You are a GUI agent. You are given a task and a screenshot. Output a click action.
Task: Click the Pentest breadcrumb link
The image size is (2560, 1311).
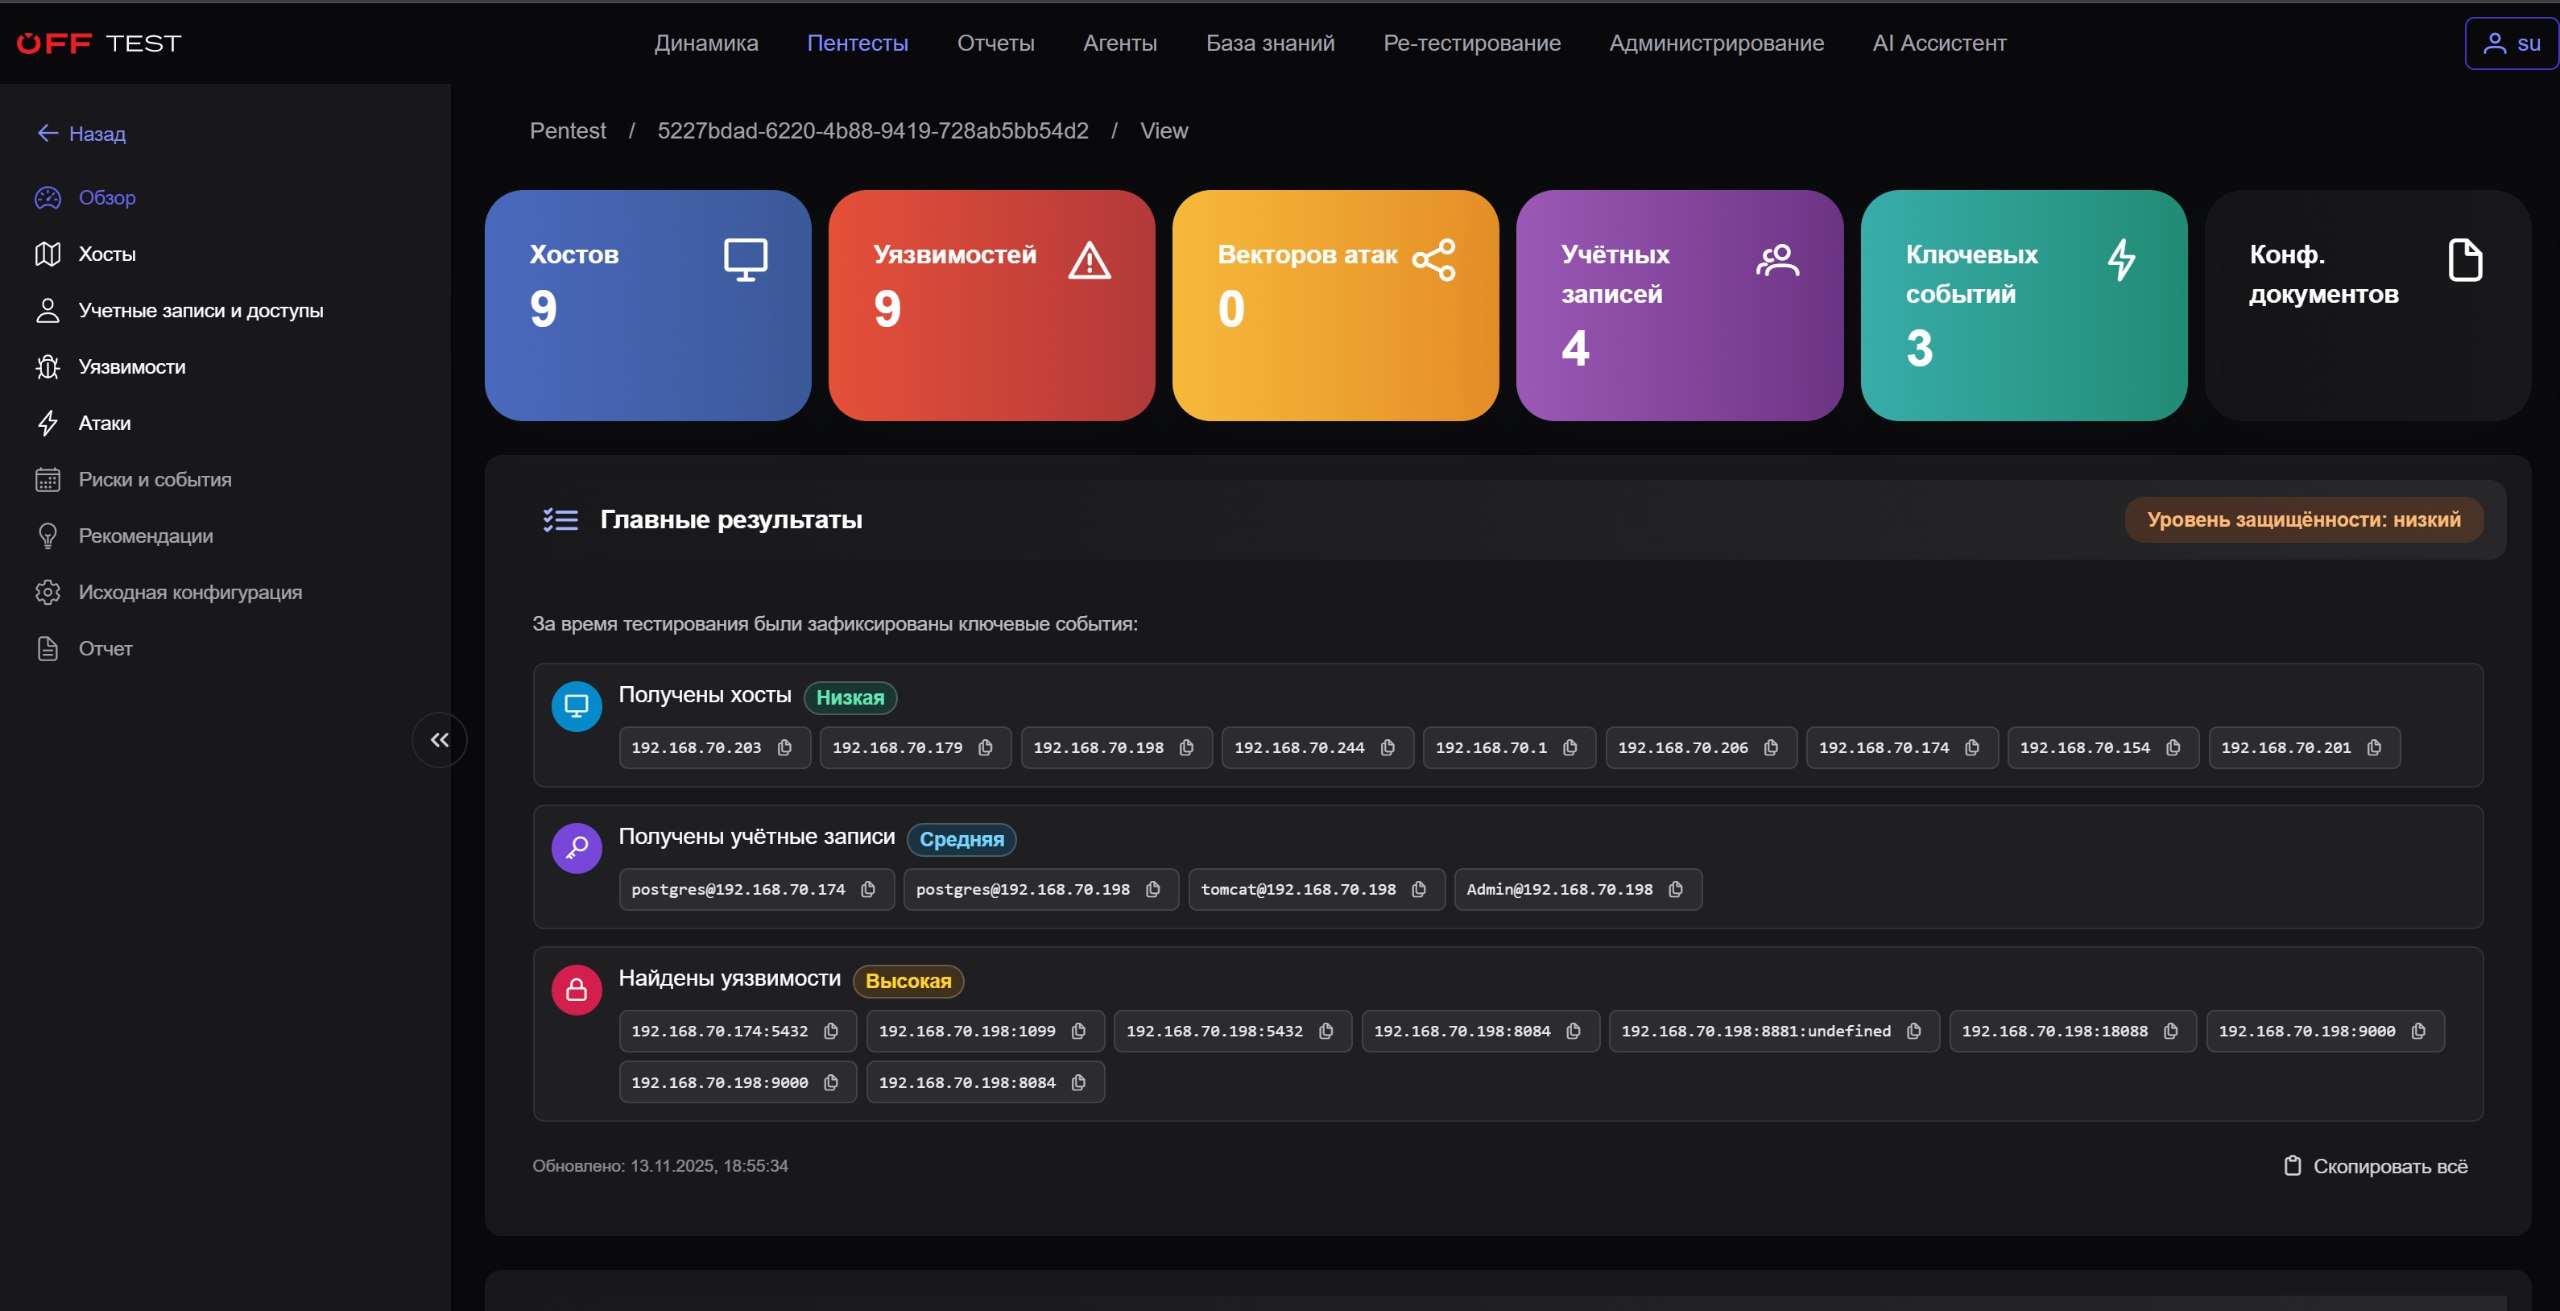point(568,131)
